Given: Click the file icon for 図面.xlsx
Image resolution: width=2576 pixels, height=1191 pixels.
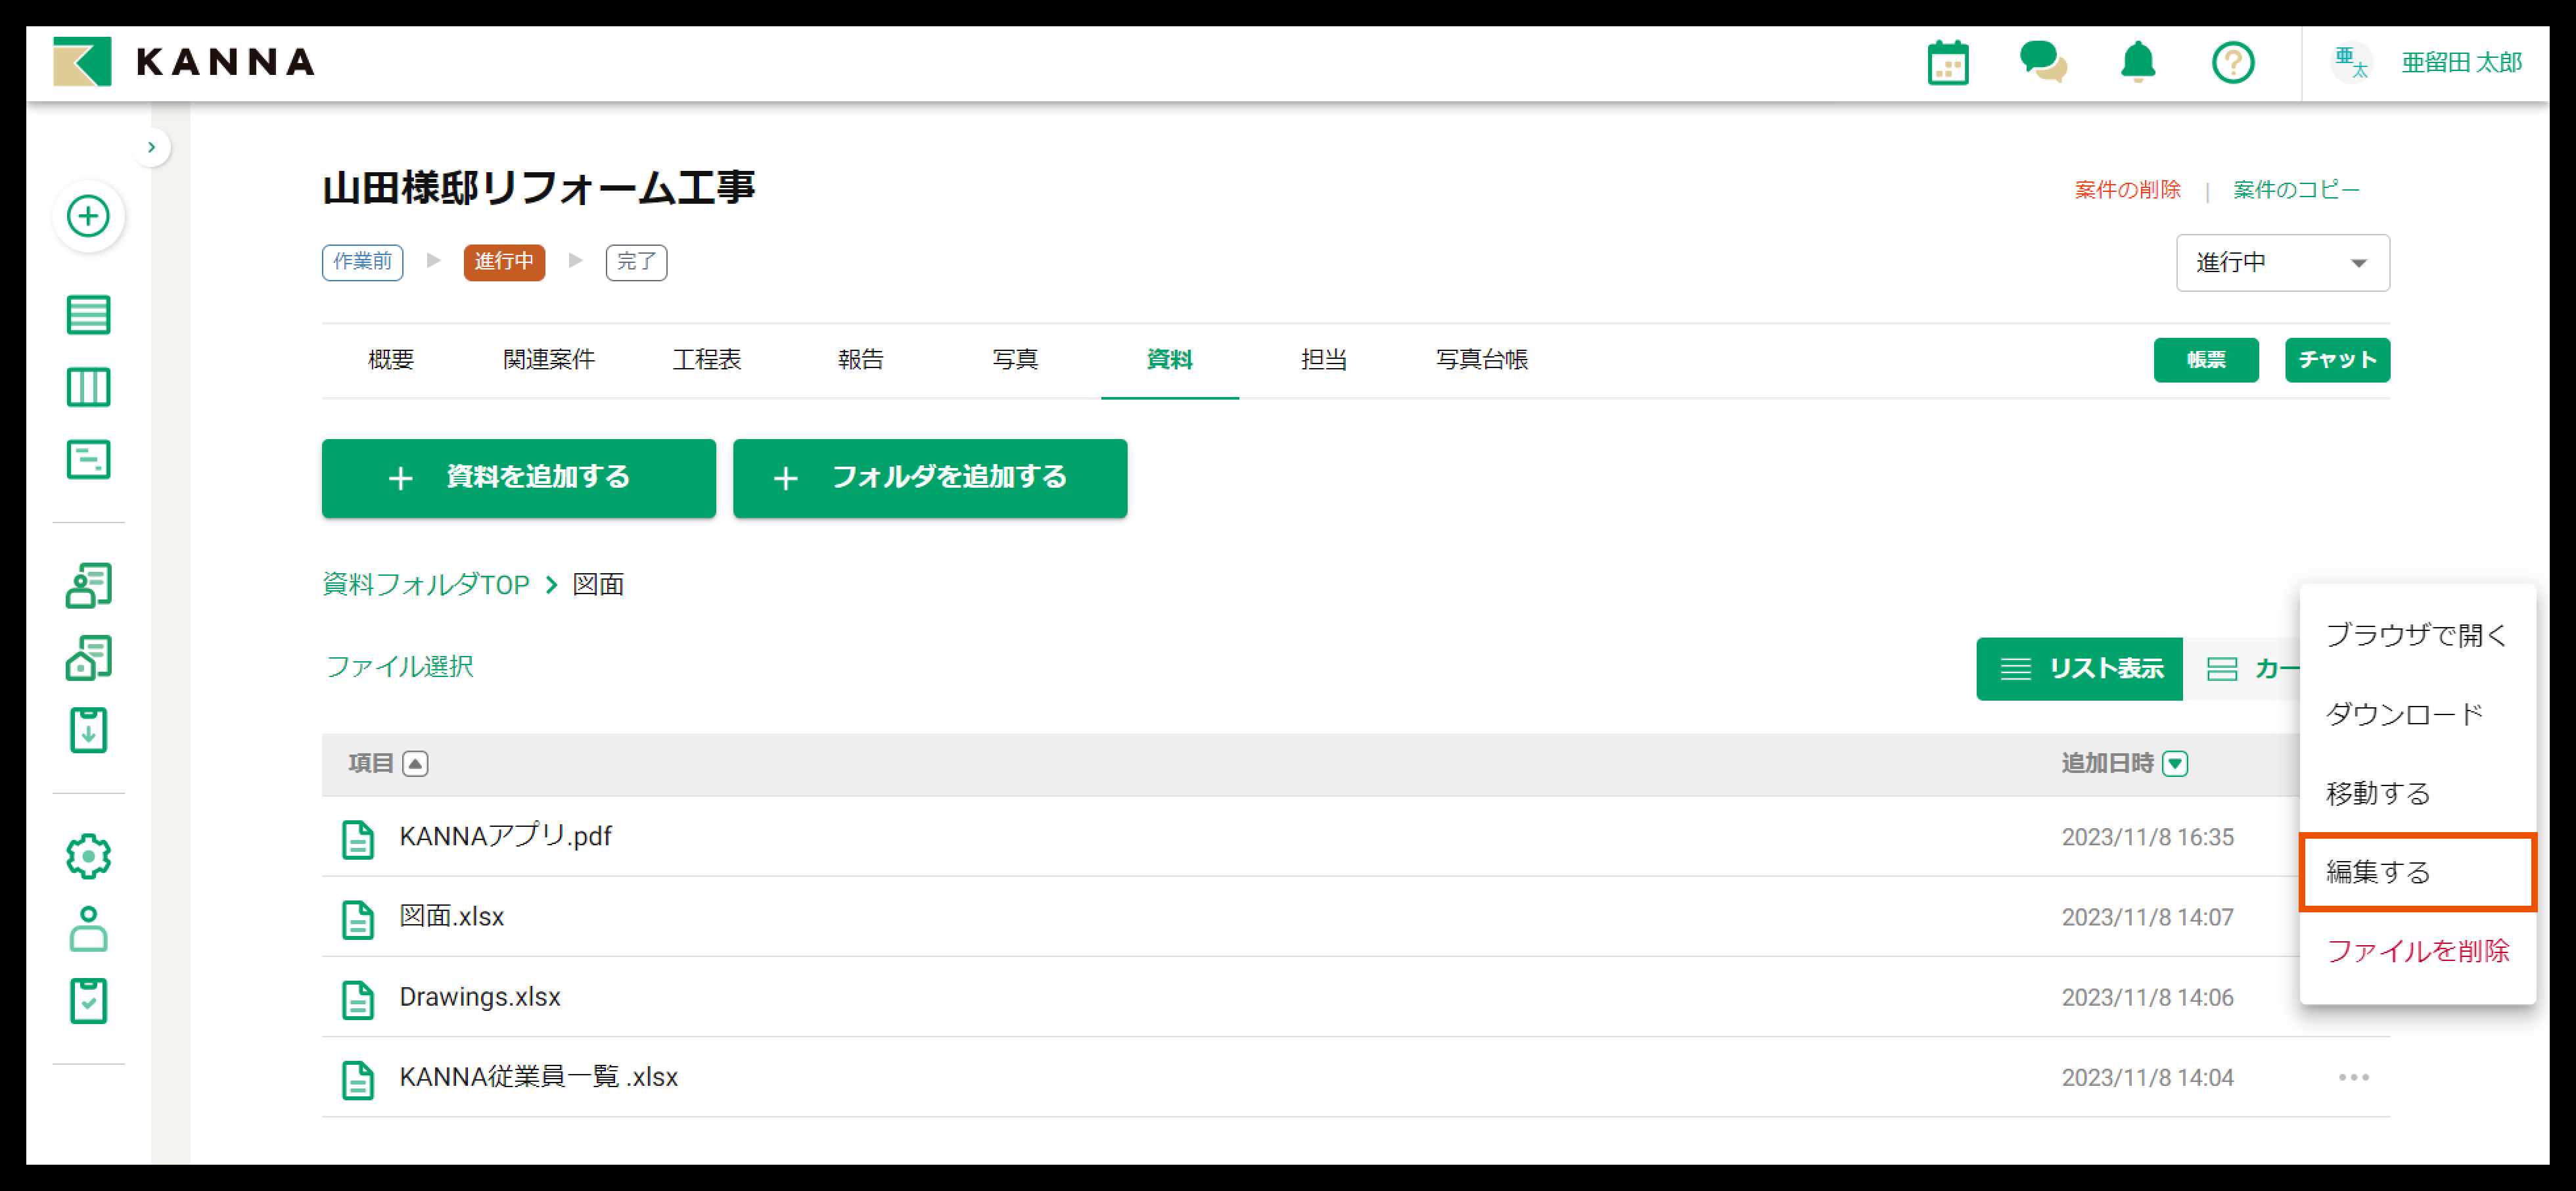Looking at the screenshot, I should (x=358, y=919).
